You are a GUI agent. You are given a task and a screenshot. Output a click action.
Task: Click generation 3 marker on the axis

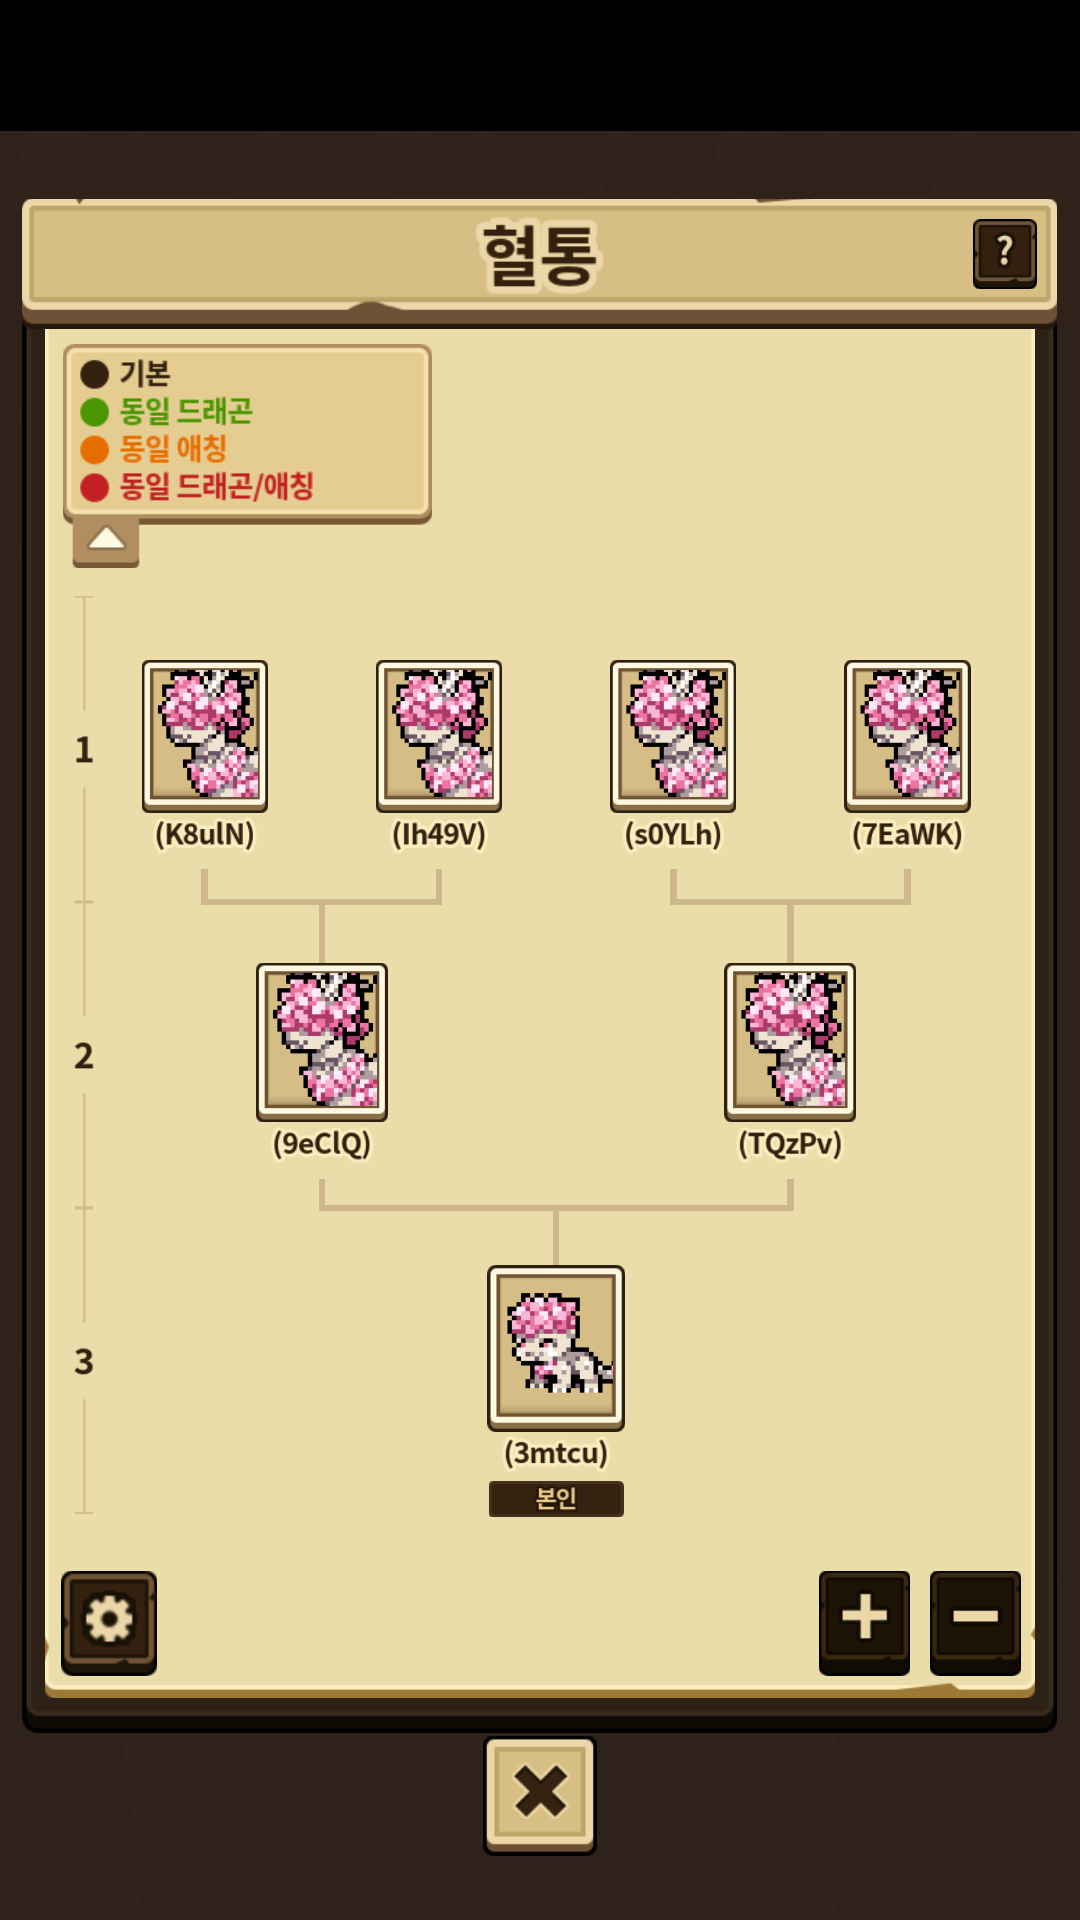[x=84, y=1361]
